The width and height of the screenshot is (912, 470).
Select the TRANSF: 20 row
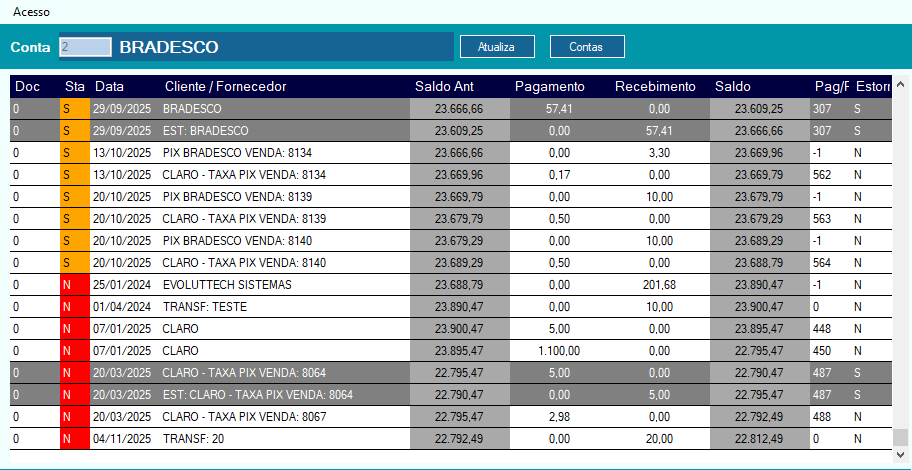click(x=451, y=439)
